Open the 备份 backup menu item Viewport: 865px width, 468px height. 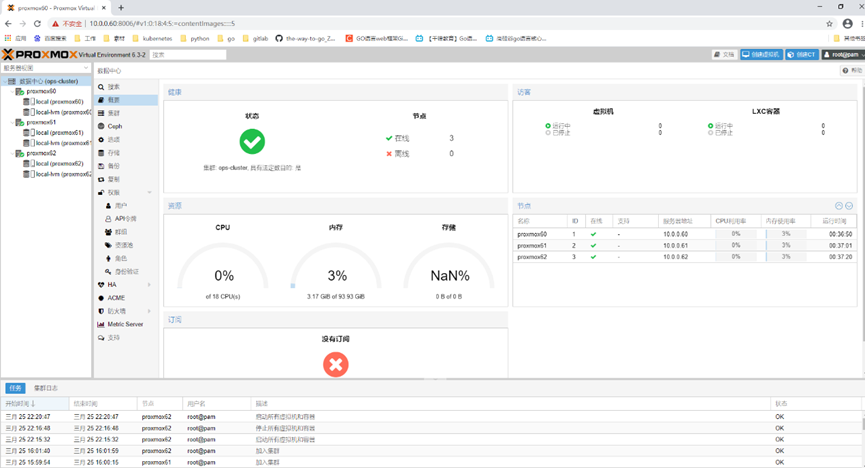[126, 166]
